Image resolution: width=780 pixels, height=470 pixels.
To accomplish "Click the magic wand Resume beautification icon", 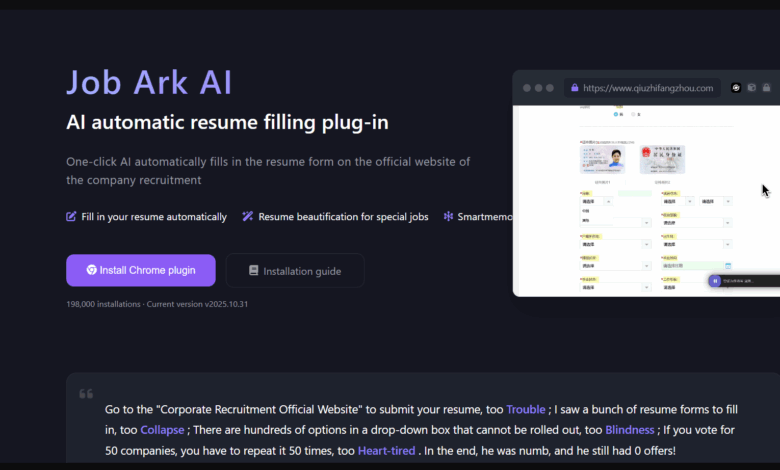I will 247,216.
